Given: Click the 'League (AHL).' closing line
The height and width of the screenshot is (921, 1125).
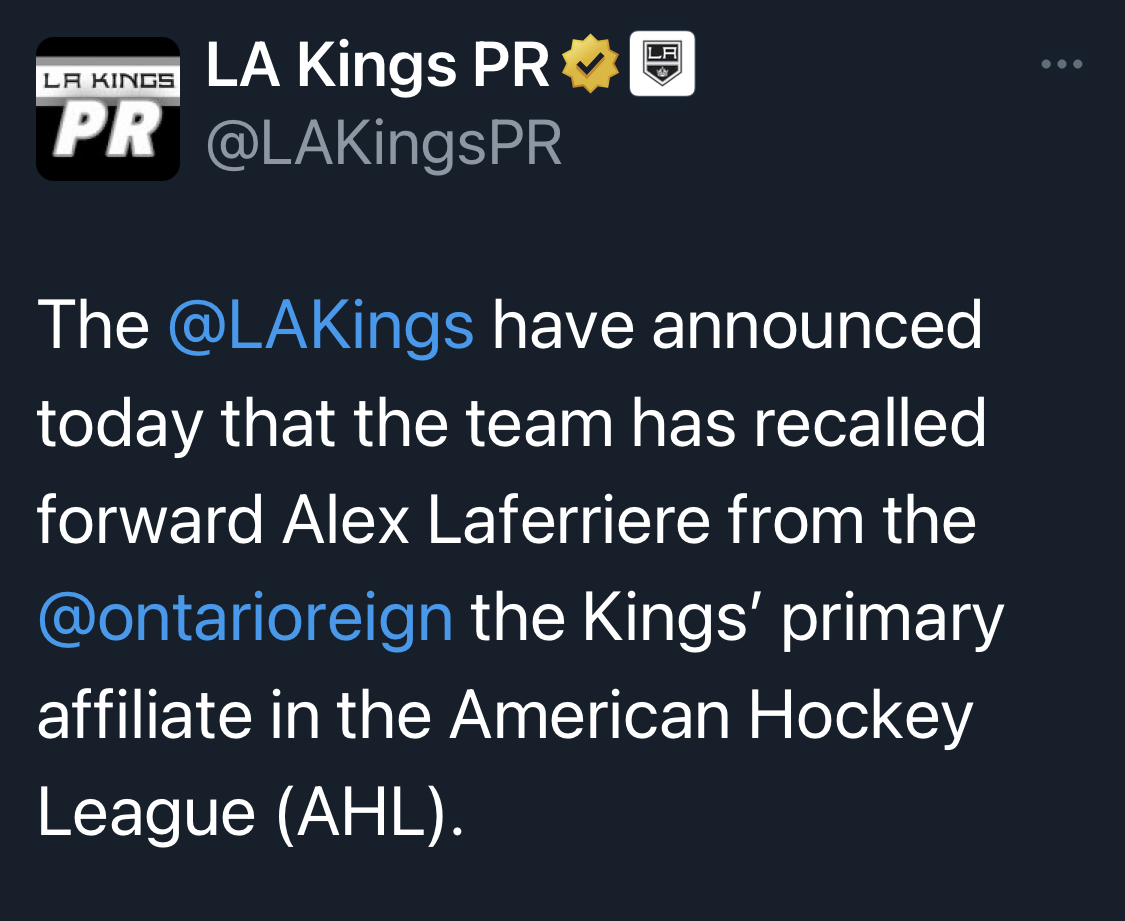Looking at the screenshot, I should [251, 814].
